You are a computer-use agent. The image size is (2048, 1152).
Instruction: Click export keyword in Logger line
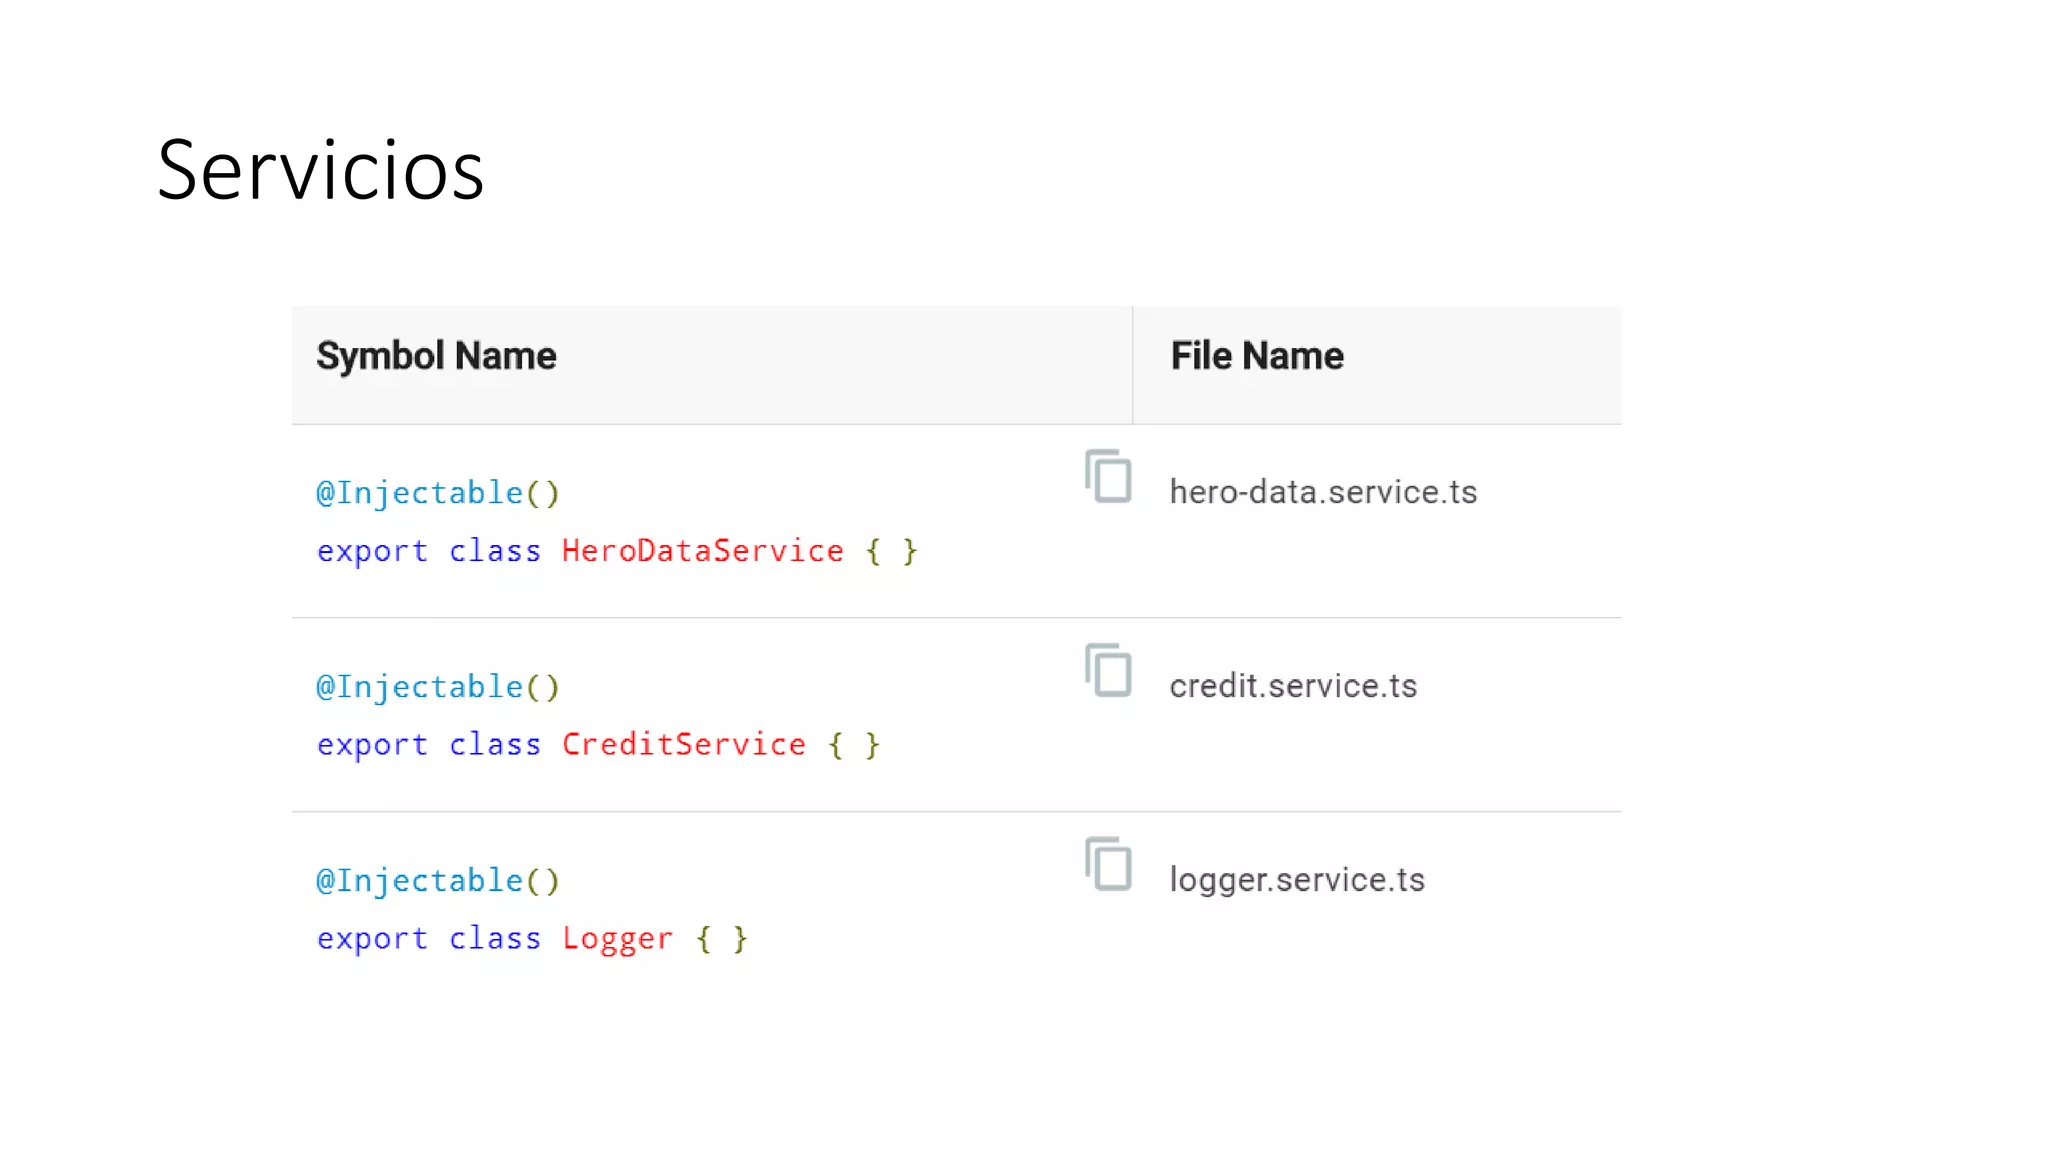[372, 939]
